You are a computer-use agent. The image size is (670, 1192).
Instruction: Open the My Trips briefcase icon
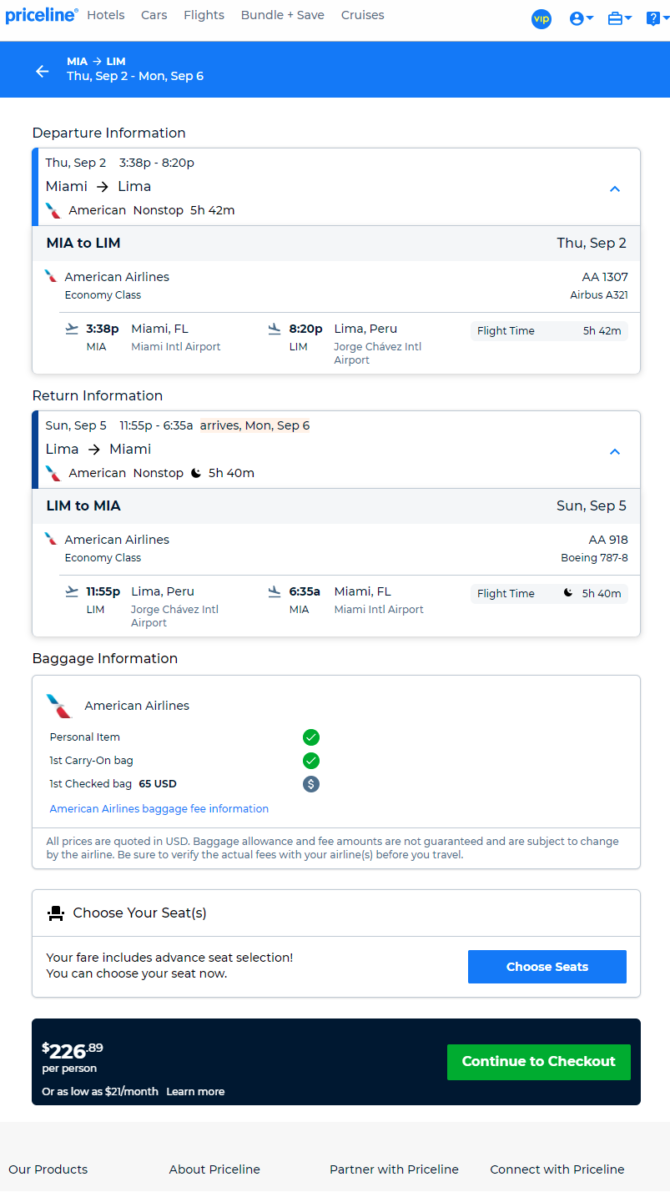point(620,19)
